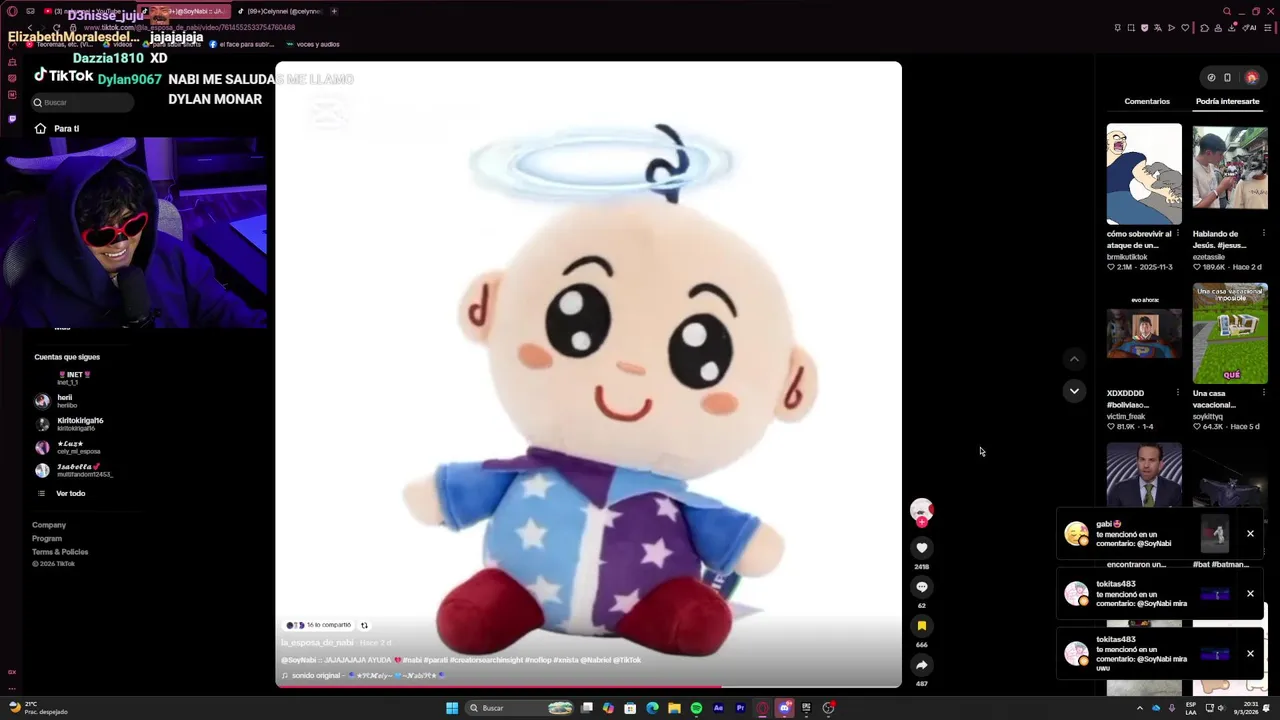Screen dimensions: 1280x720
Task: Open browser extensions puzzle icon
Action: point(1204,28)
